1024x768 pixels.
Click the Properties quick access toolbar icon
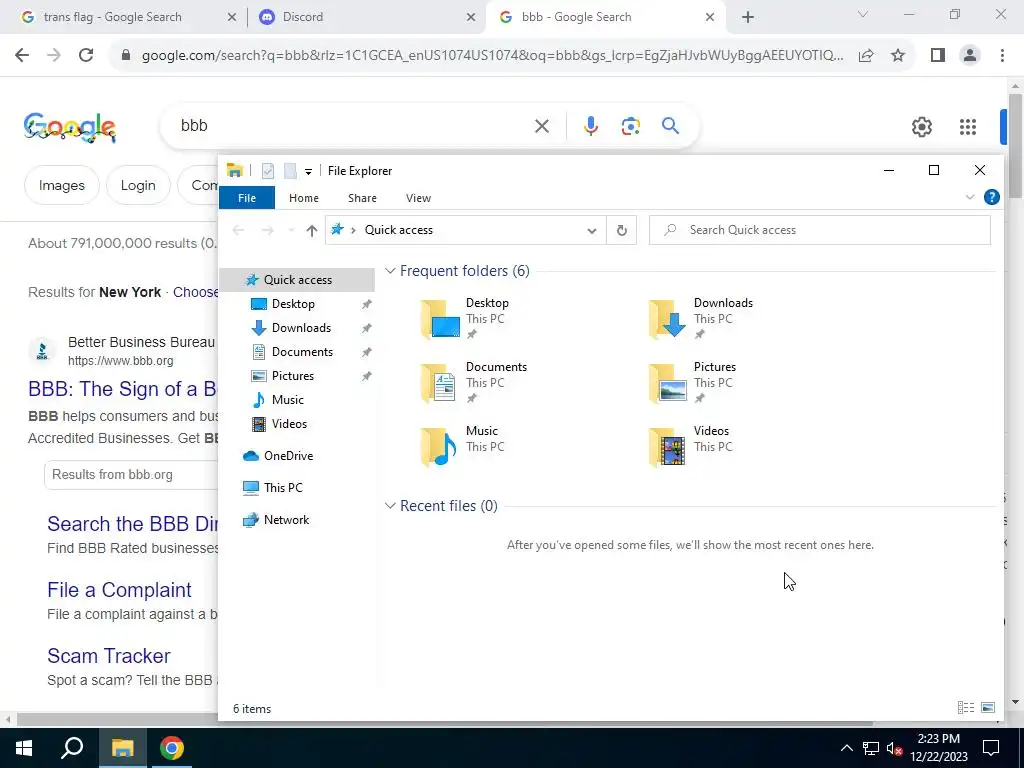pos(268,171)
